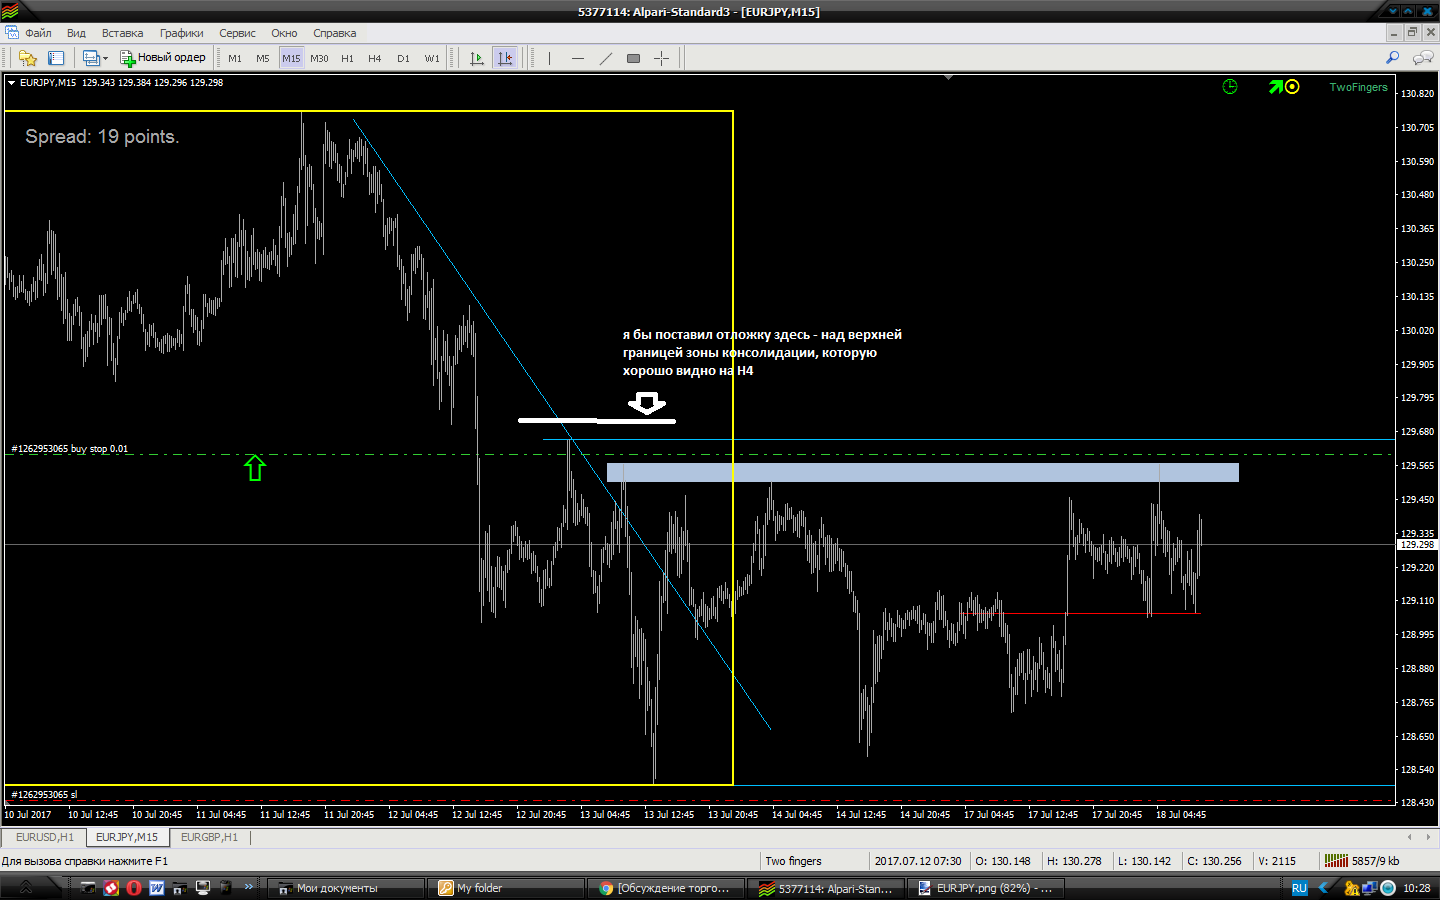Screen dimensions: 1440x900
Task: Launch Opera from the quick launch bar
Action: [x=134, y=888]
